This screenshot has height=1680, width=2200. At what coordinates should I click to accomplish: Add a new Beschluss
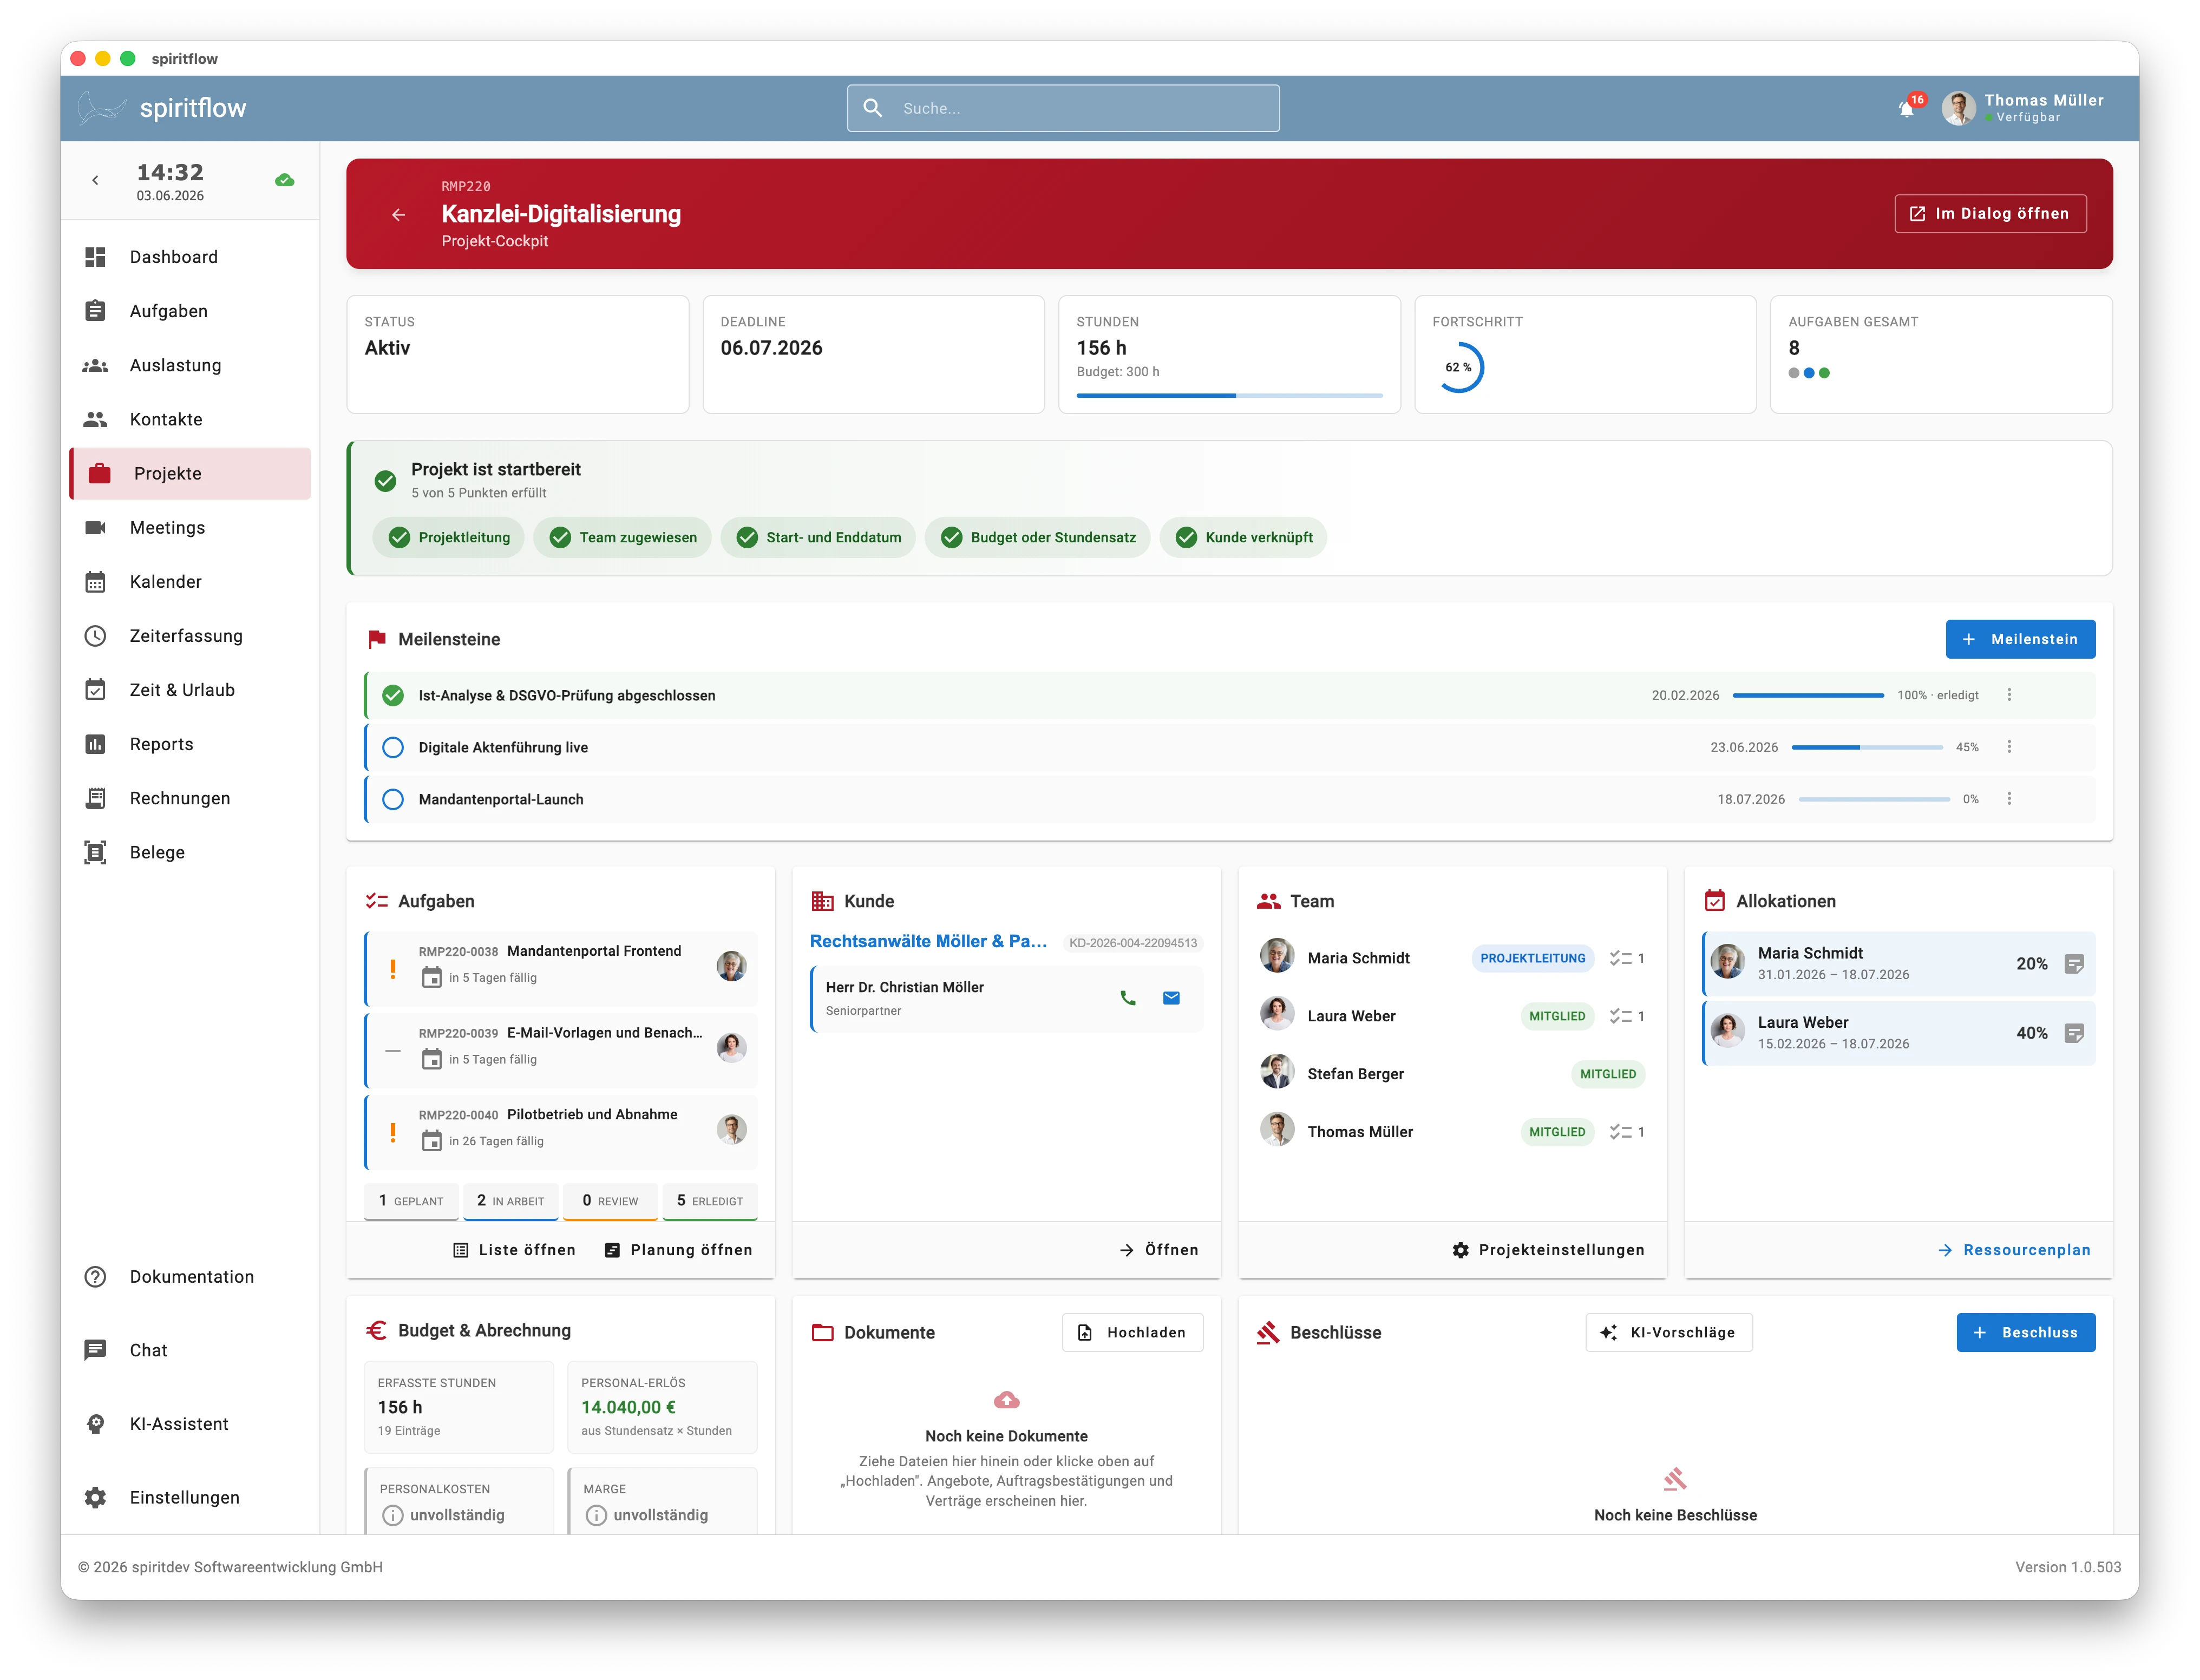point(2025,1333)
